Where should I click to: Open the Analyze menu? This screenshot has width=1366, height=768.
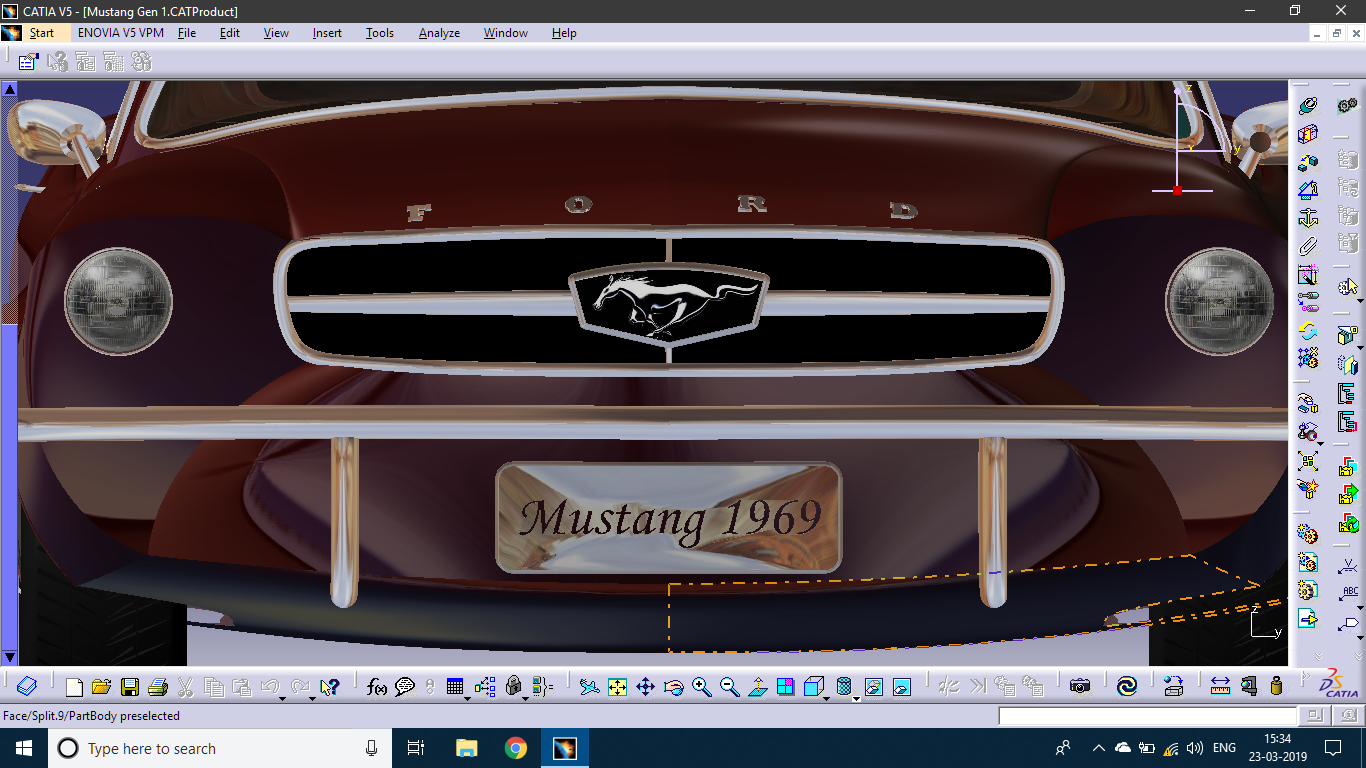click(x=439, y=33)
